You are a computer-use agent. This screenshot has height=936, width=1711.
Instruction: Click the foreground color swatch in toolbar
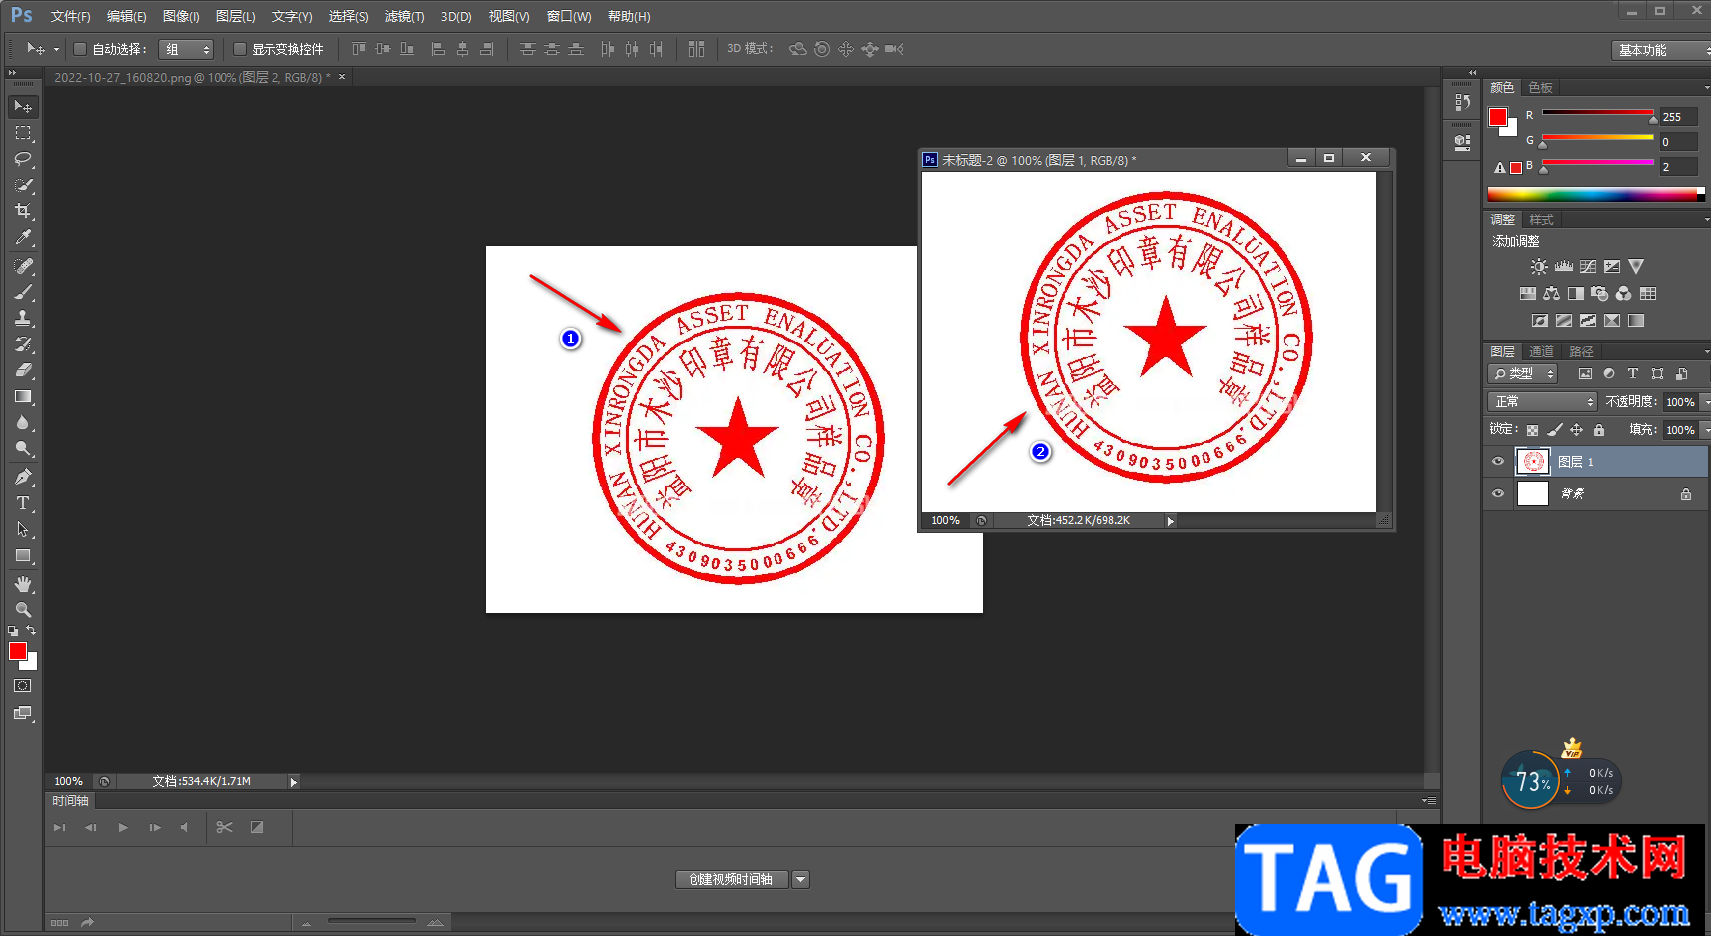[18, 652]
